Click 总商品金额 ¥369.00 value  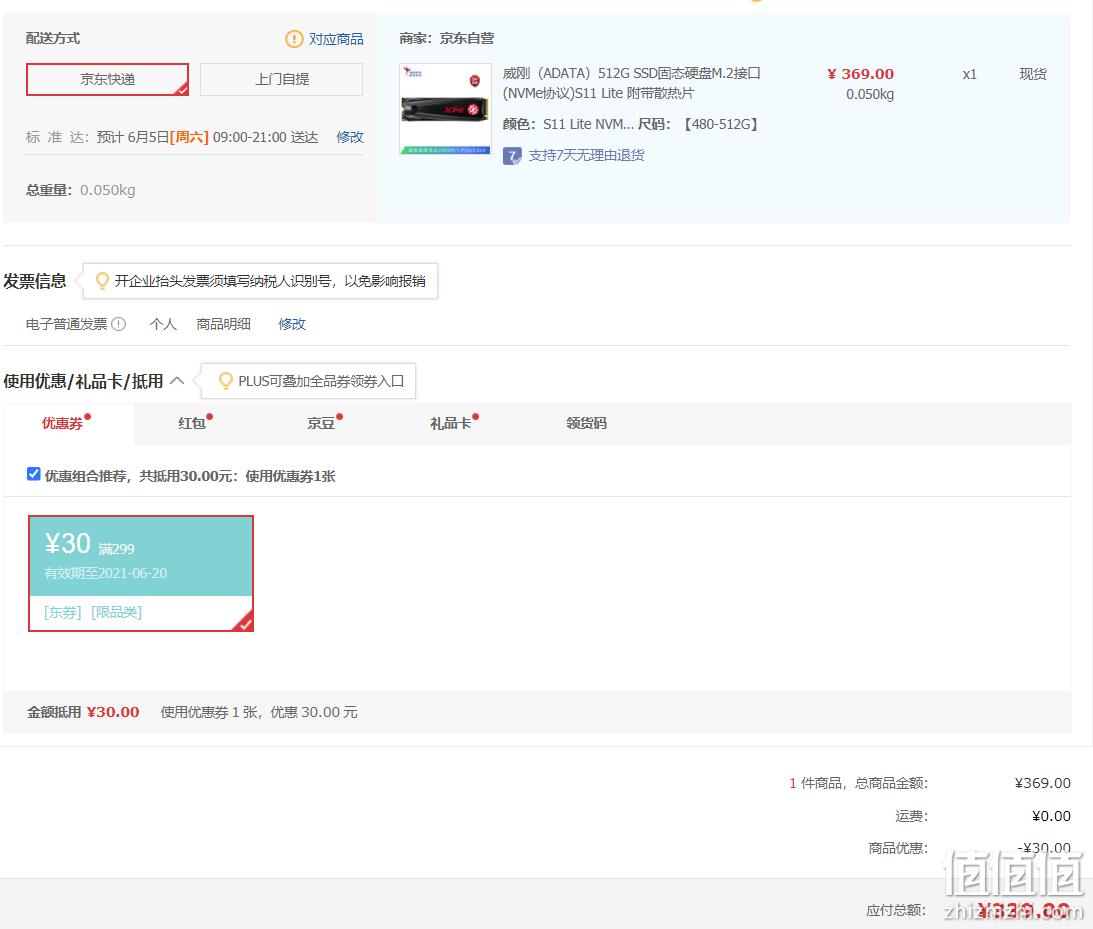click(1043, 783)
